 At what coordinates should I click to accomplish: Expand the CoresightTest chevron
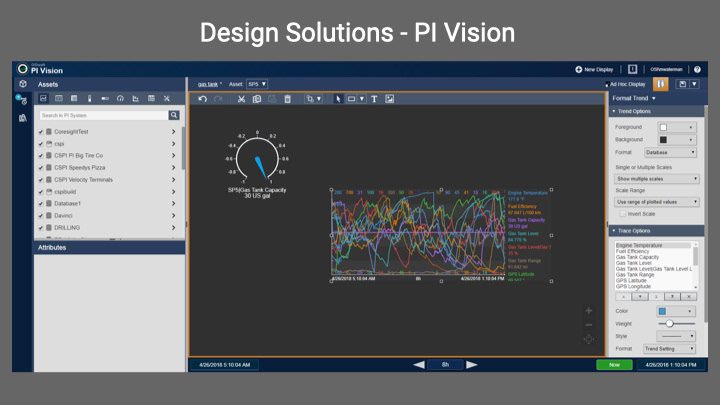[x=174, y=132]
